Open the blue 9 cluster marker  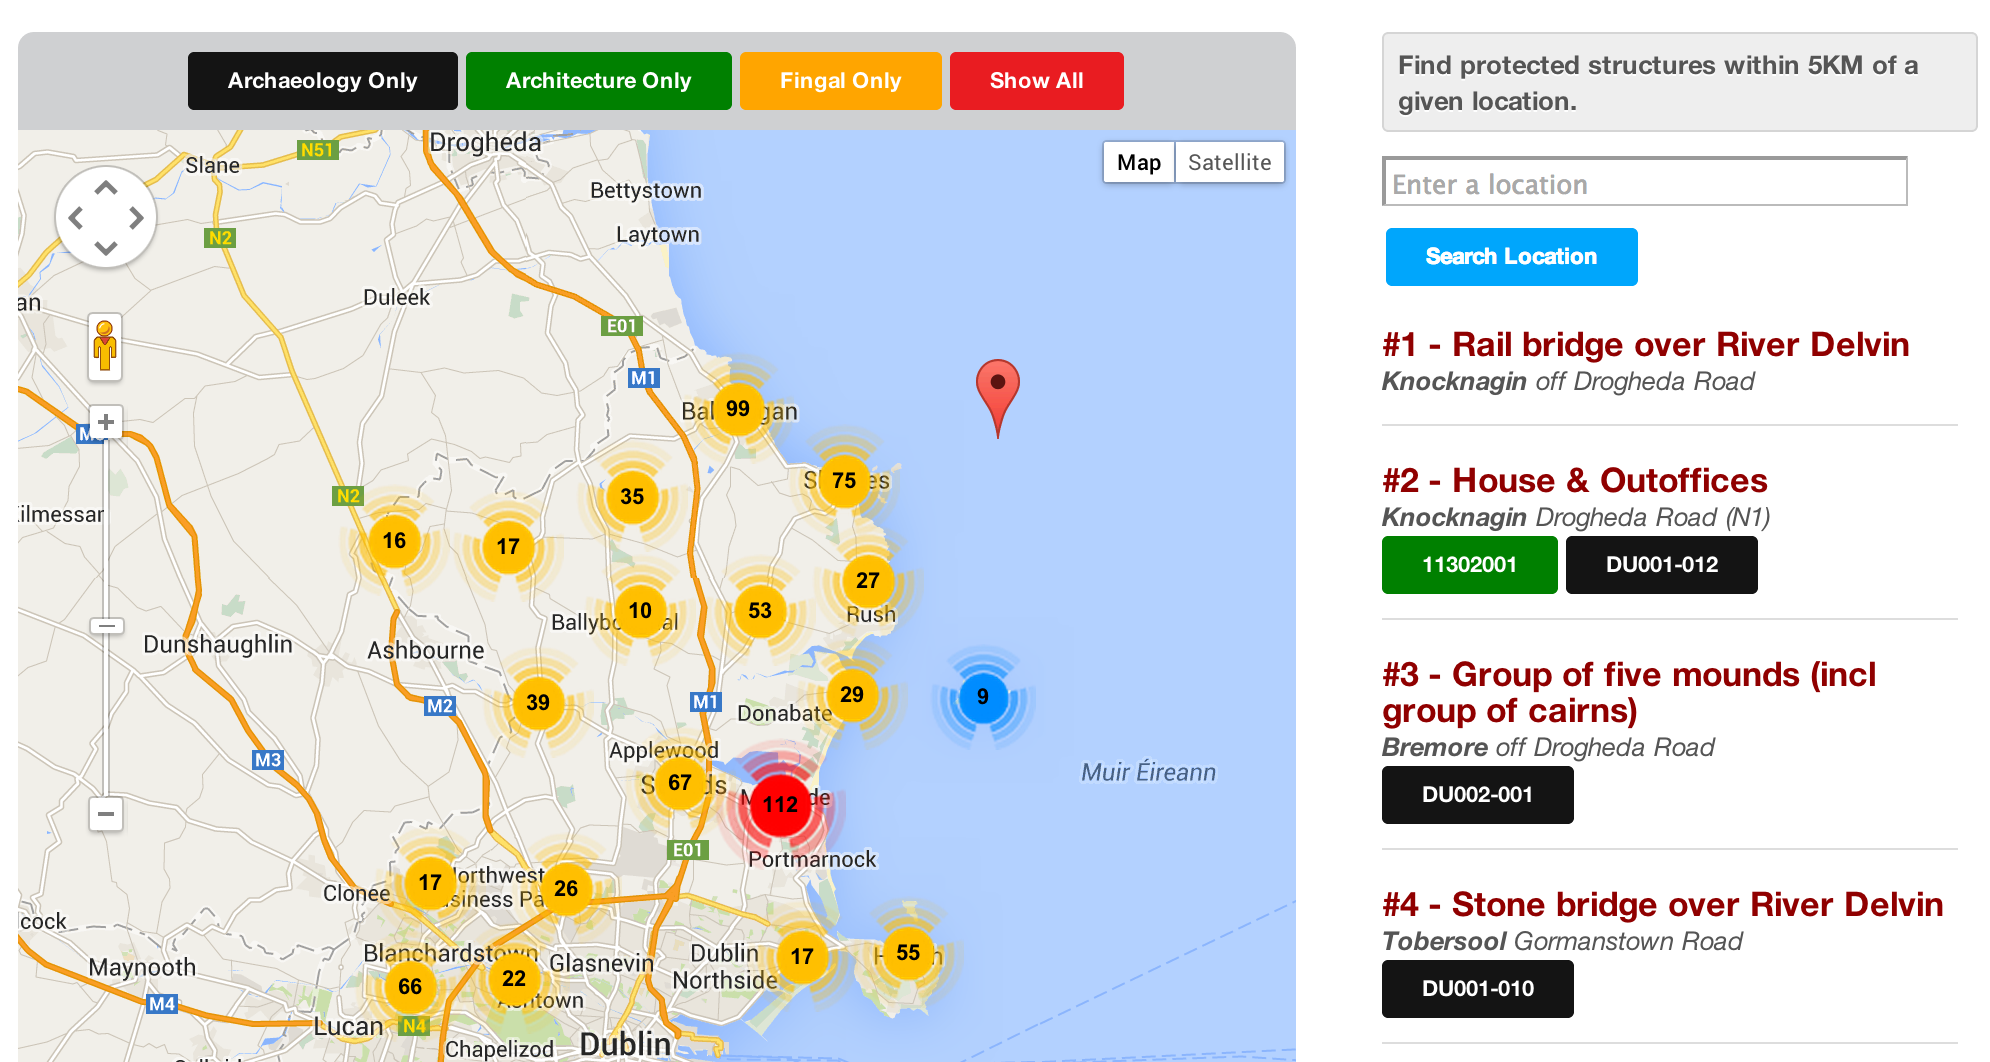[982, 696]
